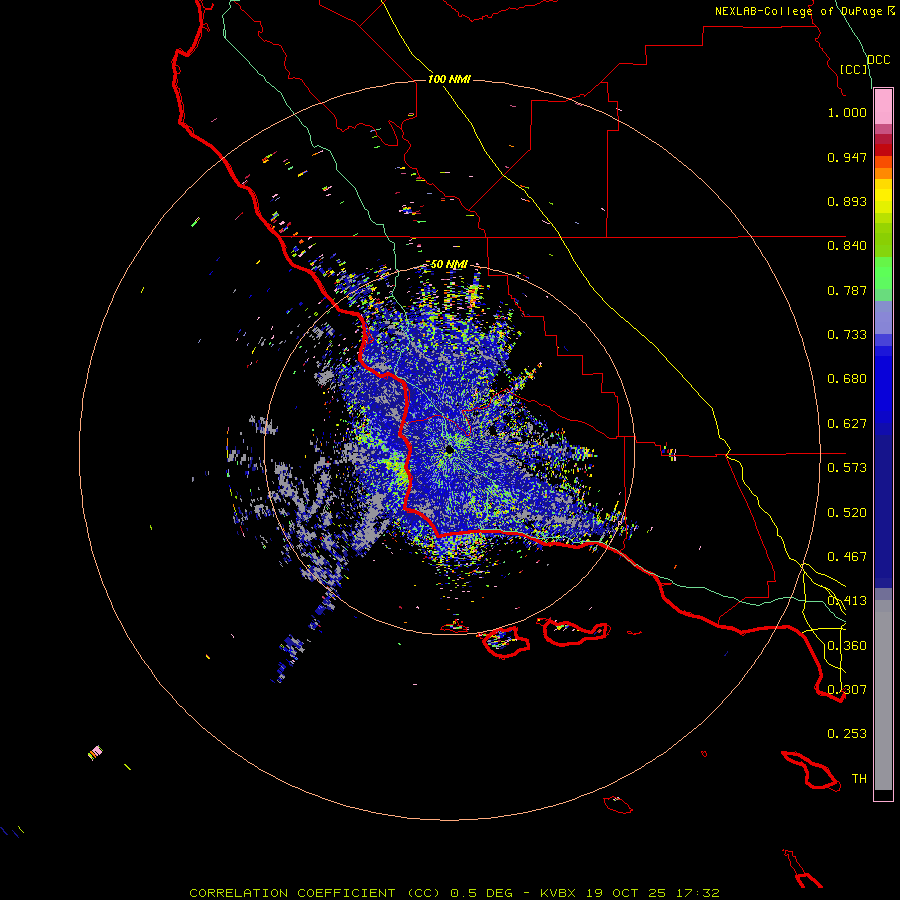
Task: Click the 0.413 value on the color scale
Action: (847, 601)
